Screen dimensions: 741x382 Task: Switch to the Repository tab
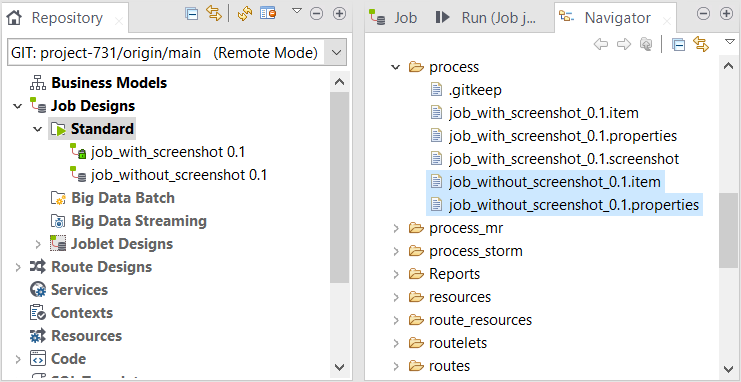pos(67,18)
